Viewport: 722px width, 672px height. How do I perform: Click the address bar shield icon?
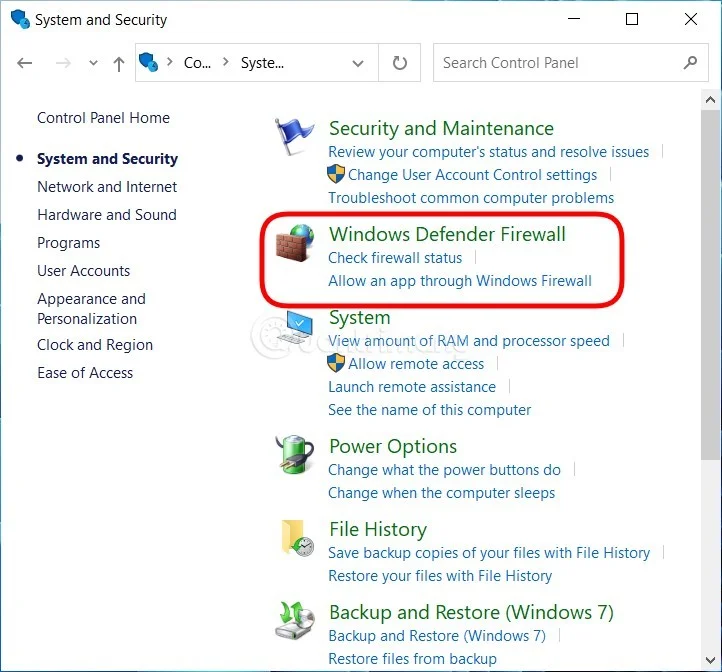[149, 62]
